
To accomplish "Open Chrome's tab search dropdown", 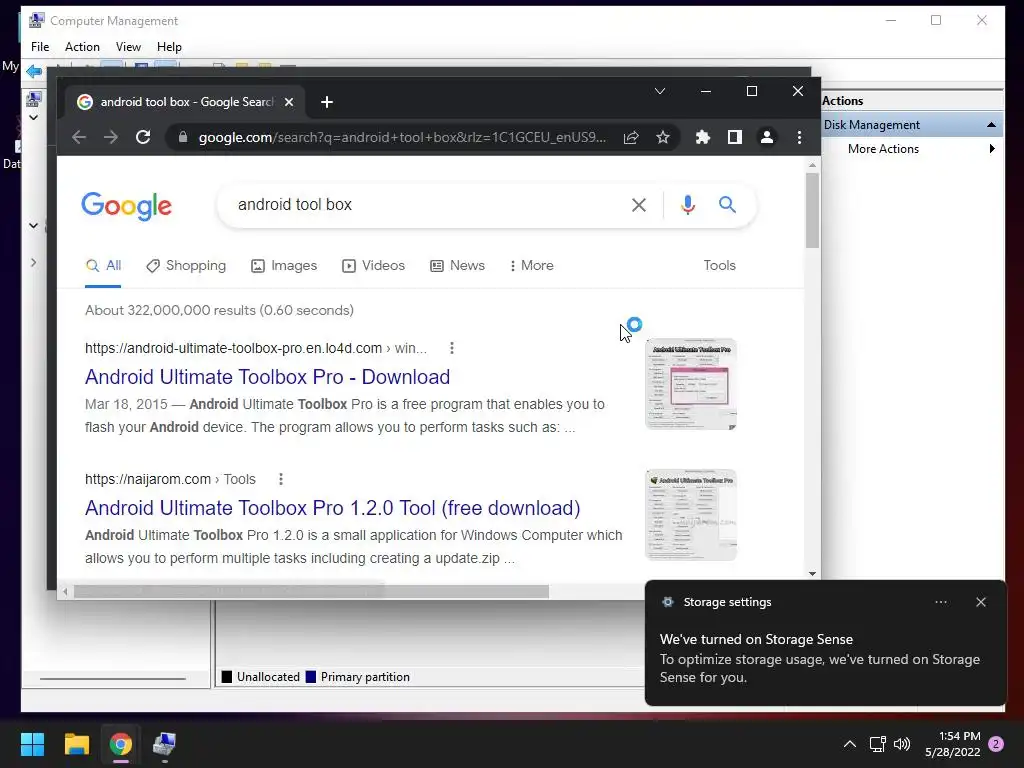I will point(660,91).
